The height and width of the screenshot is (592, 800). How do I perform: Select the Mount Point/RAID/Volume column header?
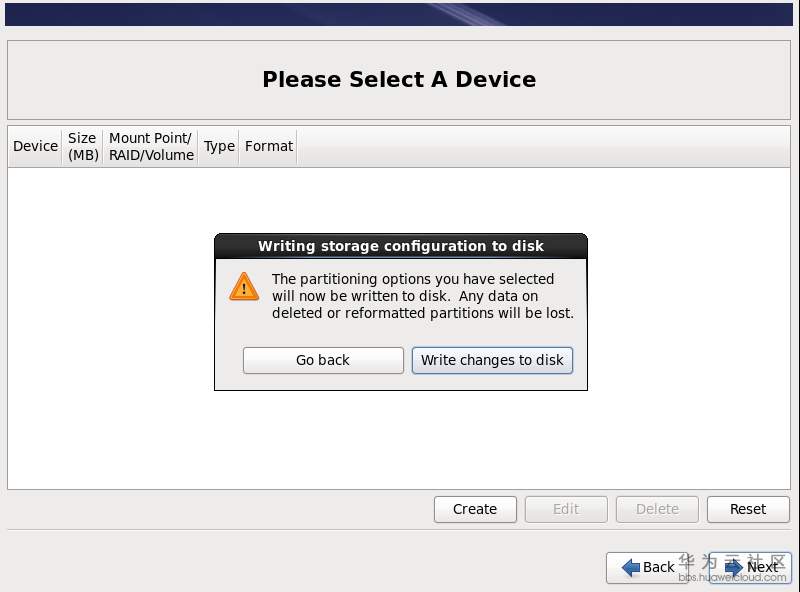tap(151, 146)
